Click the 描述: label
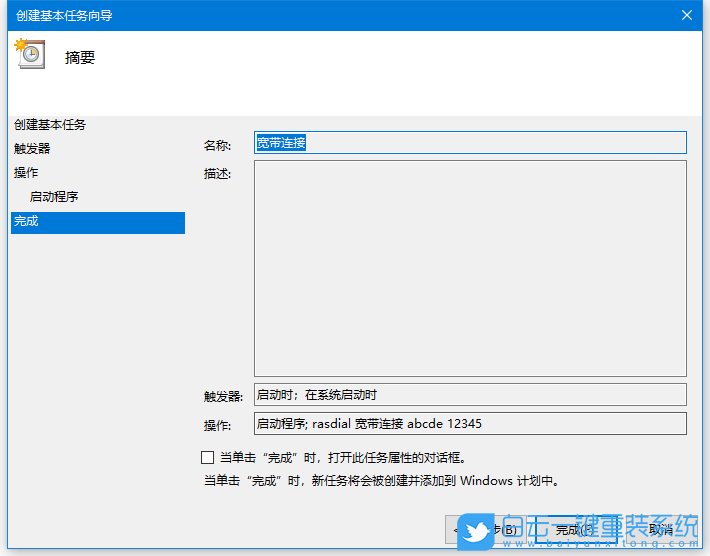 coord(217,173)
